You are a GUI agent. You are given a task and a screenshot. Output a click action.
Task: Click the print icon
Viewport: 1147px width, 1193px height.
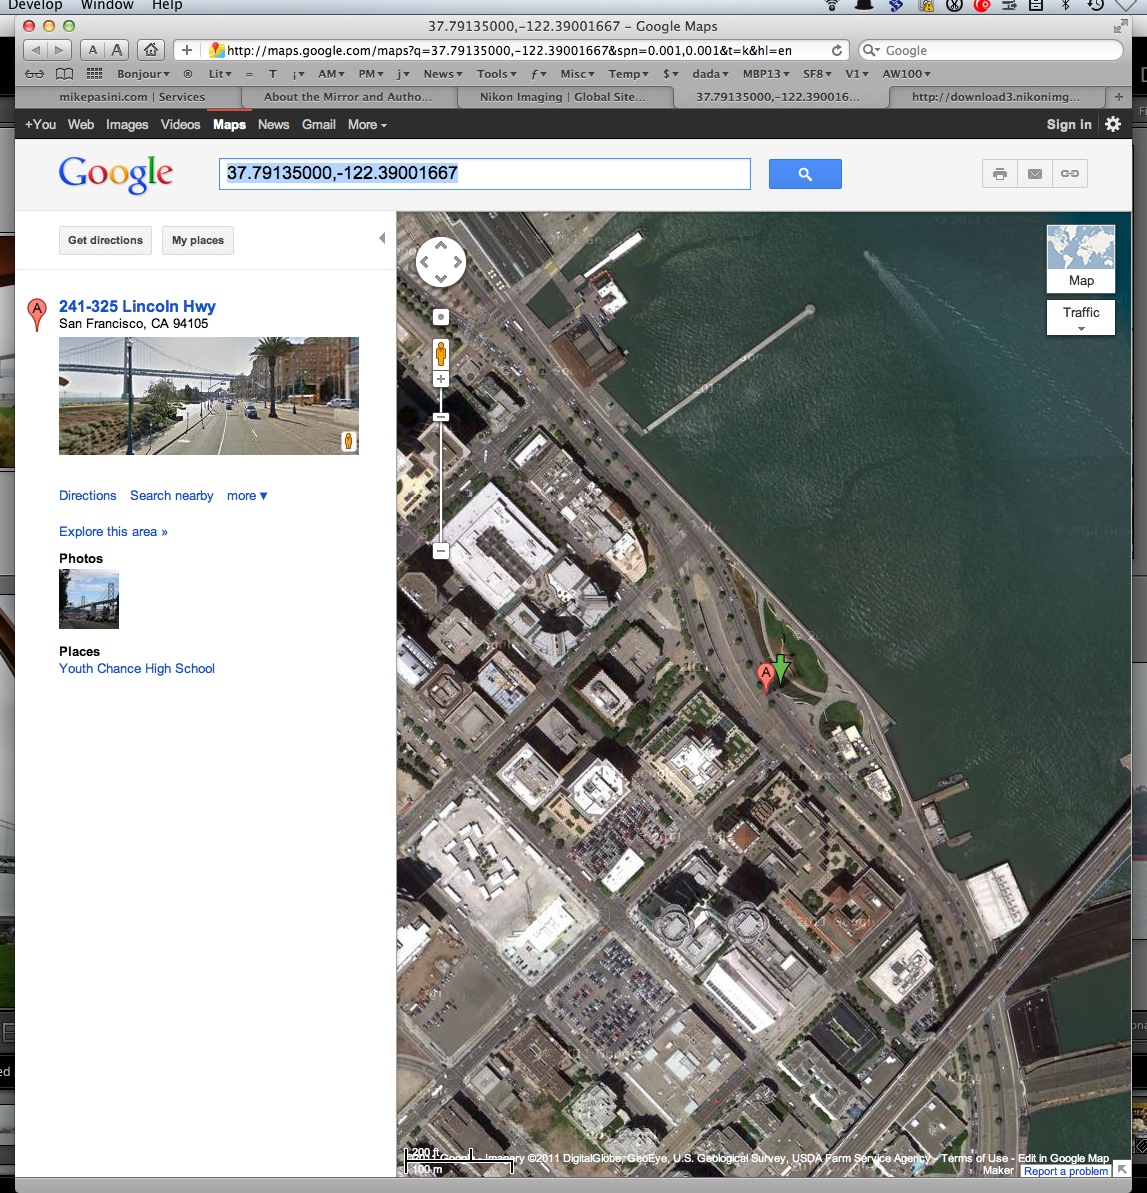pyautogui.click(x=999, y=174)
